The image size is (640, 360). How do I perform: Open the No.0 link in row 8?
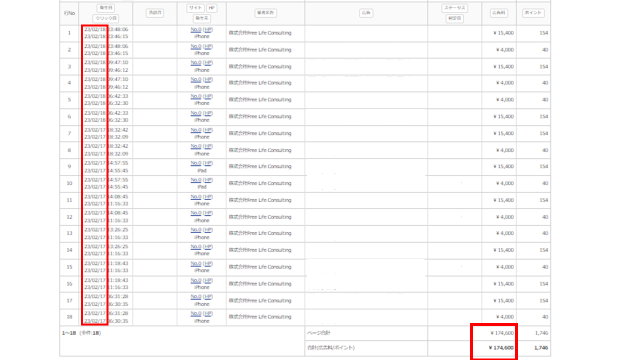tap(196, 147)
